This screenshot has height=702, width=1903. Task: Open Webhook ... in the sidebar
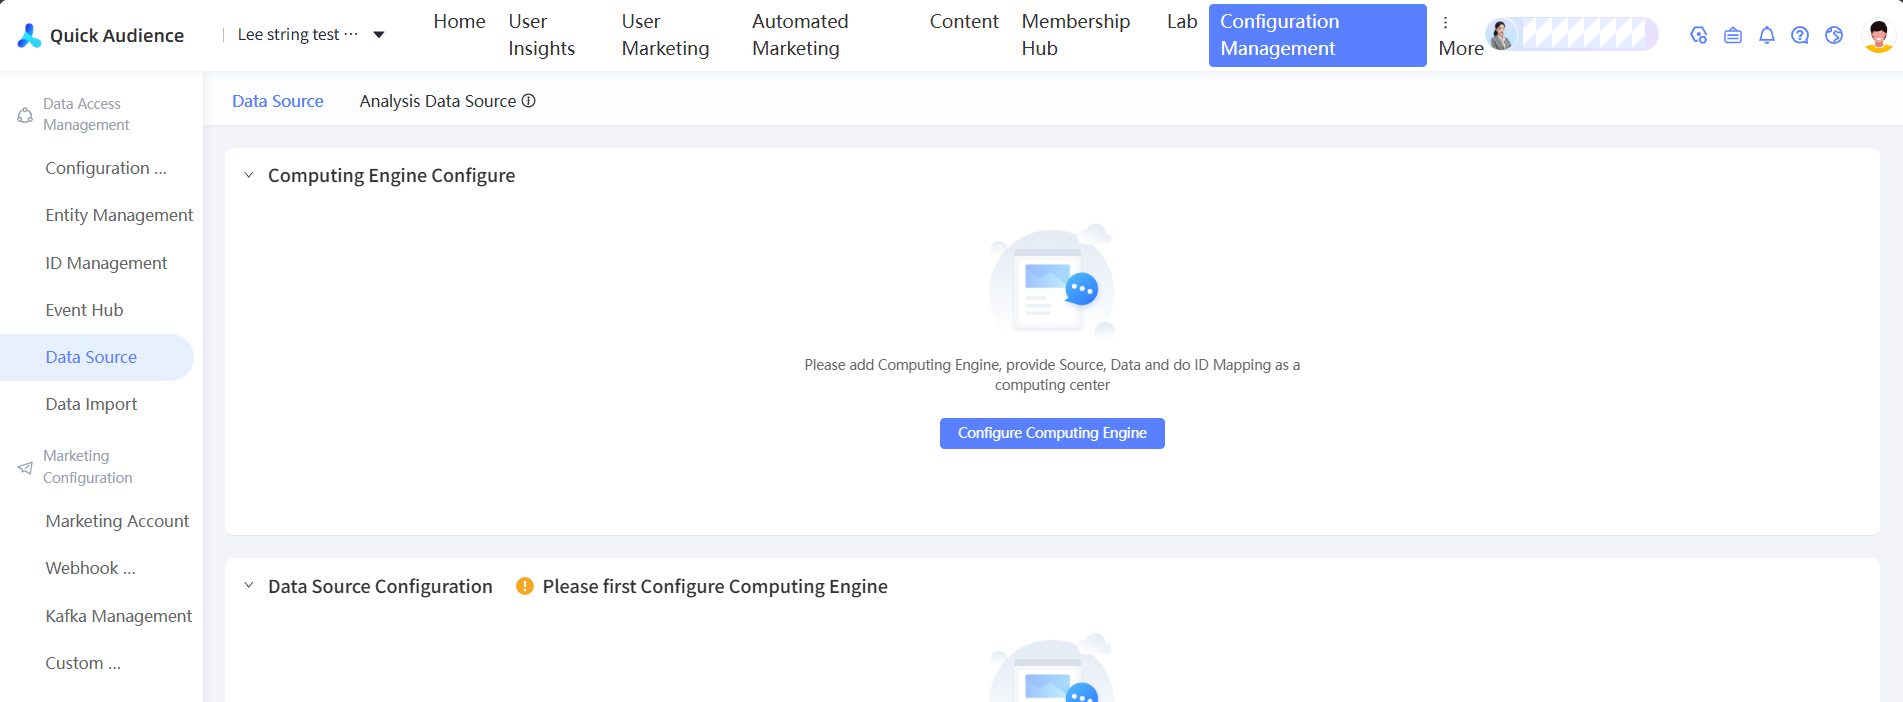tap(90, 568)
